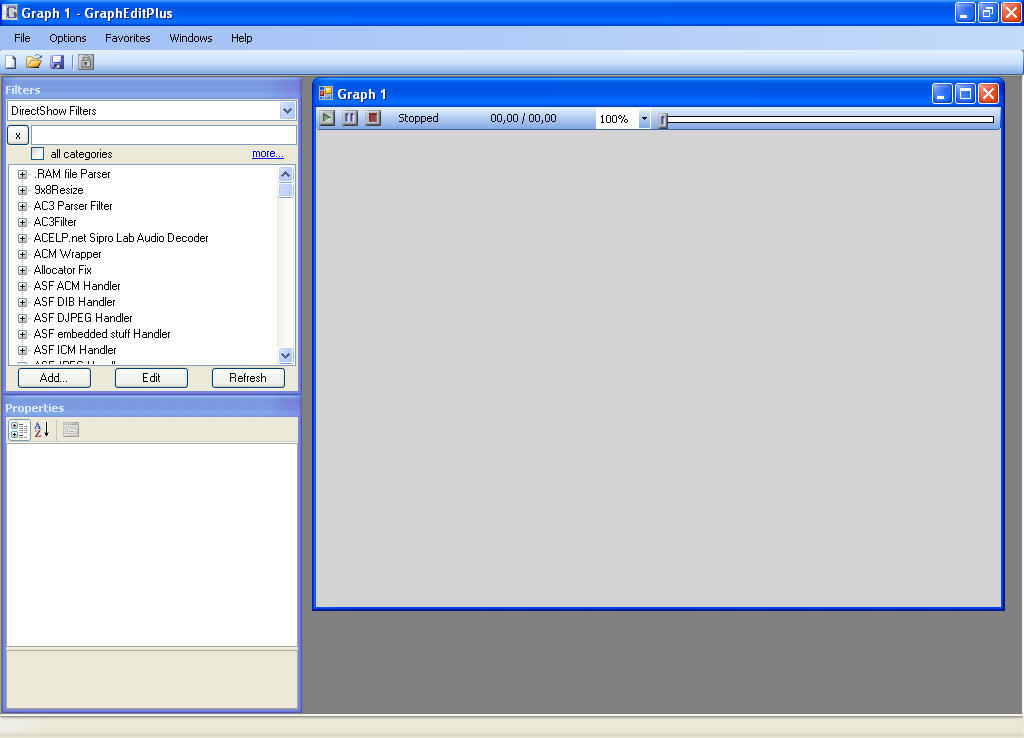Viewport: 1024px width, 738px height.
Task: Expand the ASF DJPEG Handler node
Action: 22,318
